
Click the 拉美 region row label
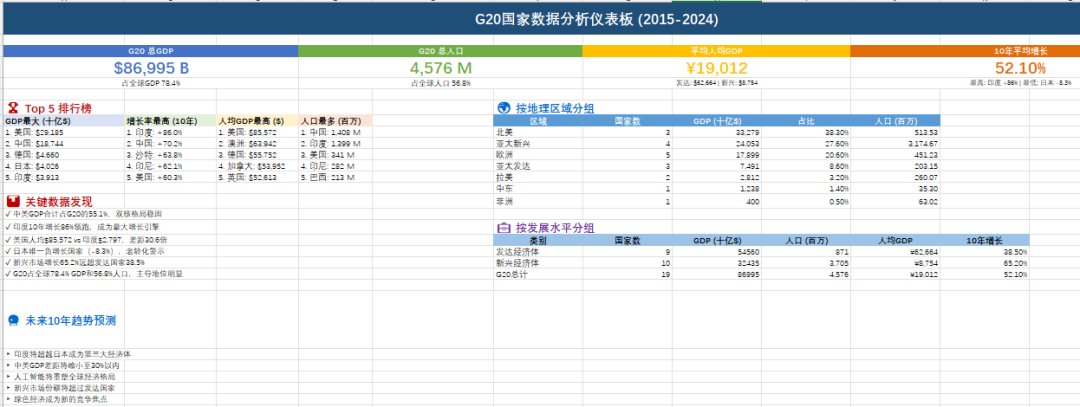503,178
